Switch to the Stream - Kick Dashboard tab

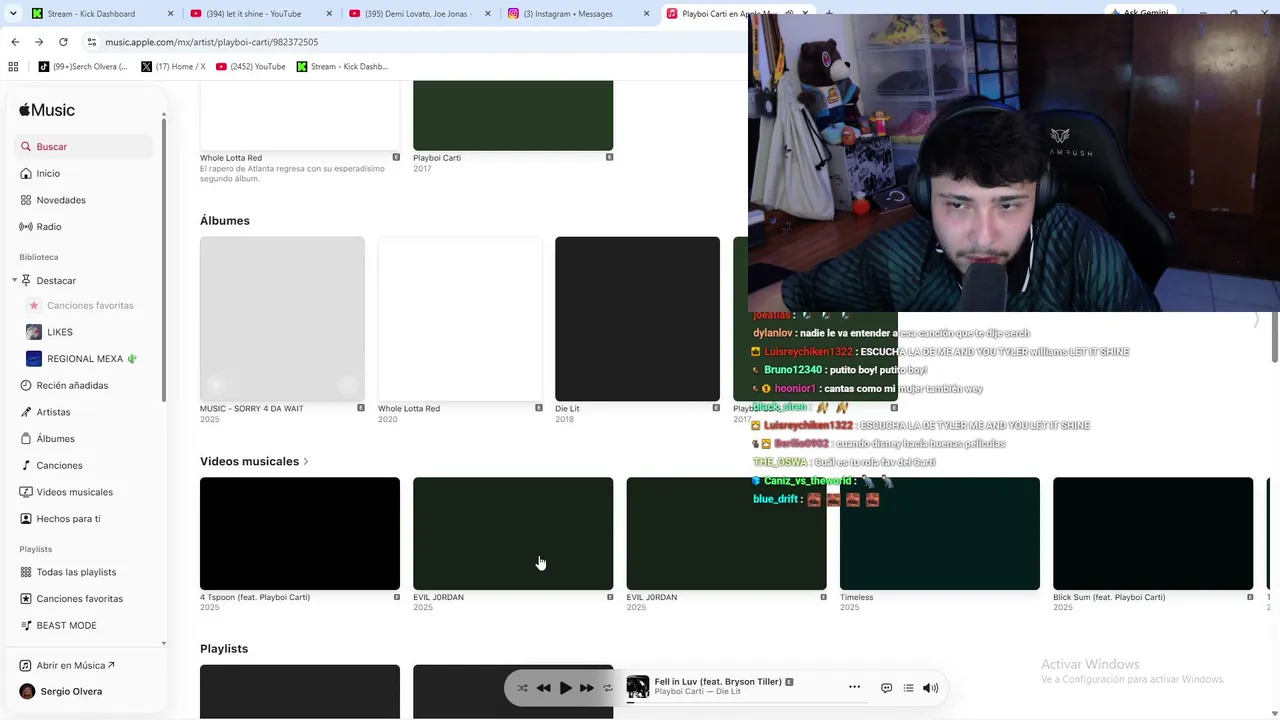click(91, 14)
